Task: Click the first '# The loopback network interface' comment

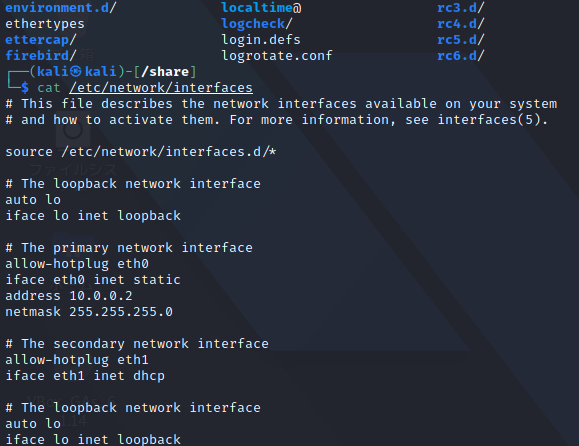Action: [x=133, y=183]
